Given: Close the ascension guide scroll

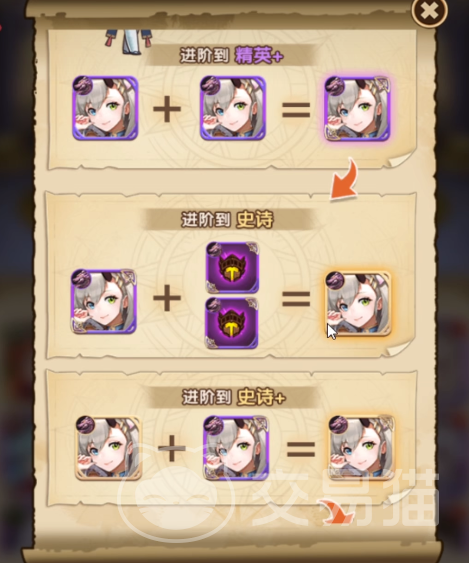Looking at the screenshot, I should (x=429, y=12).
